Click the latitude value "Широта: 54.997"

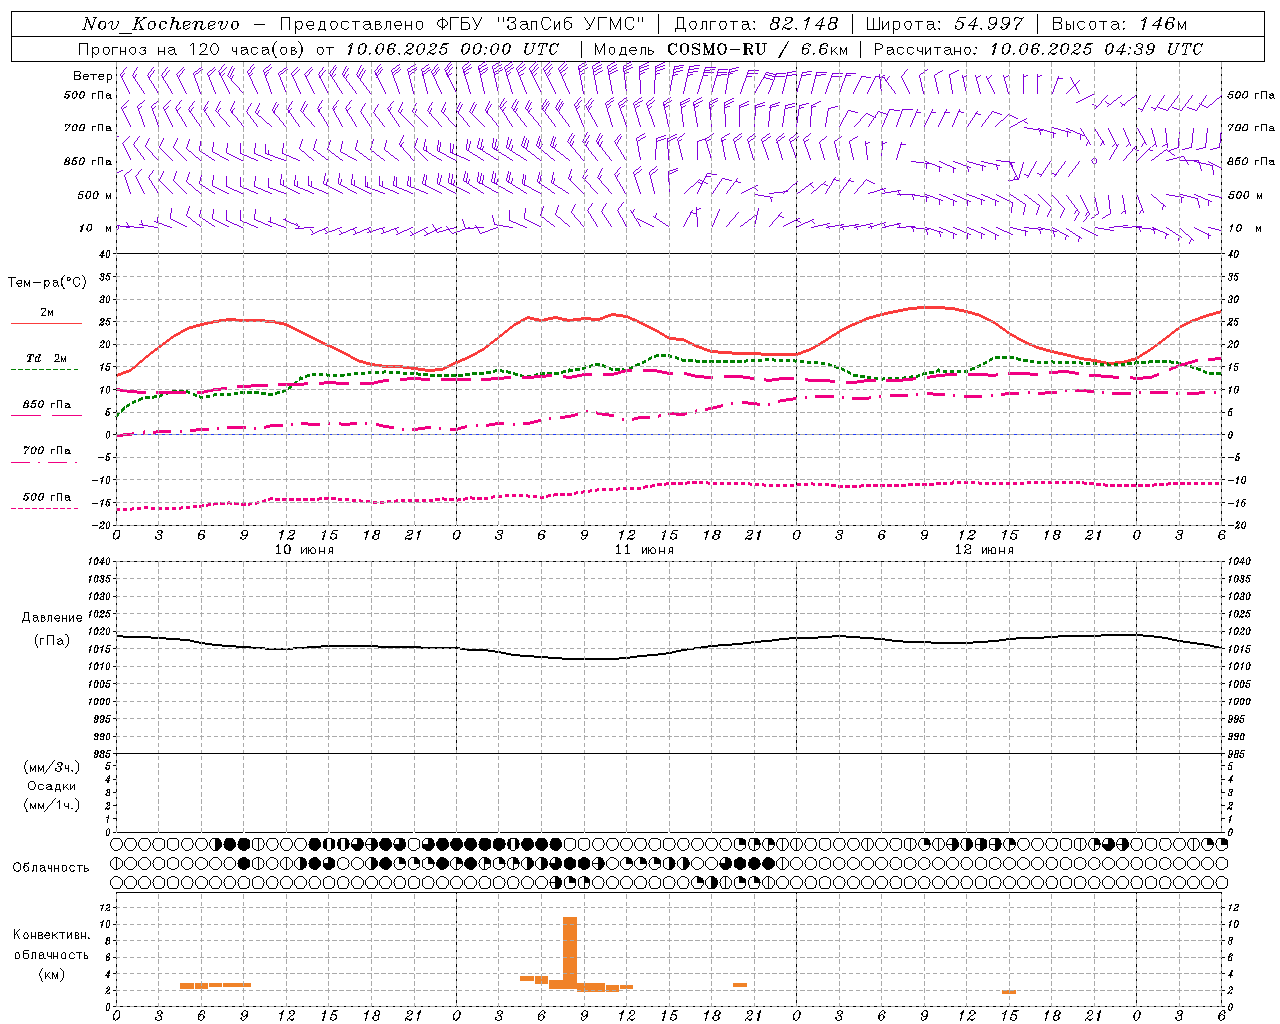pos(945,24)
